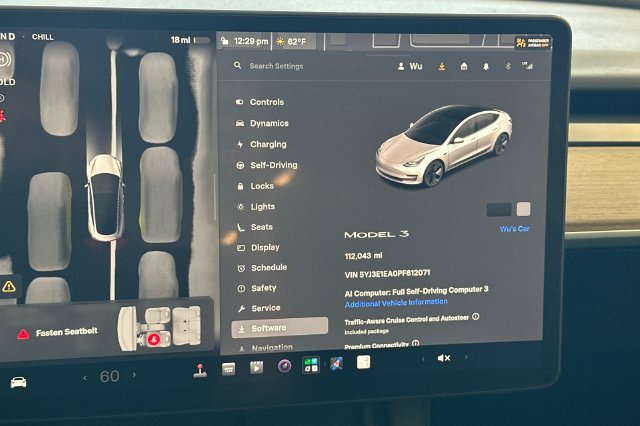
Task: Select the light color swatch under the car
Action: pos(523,209)
